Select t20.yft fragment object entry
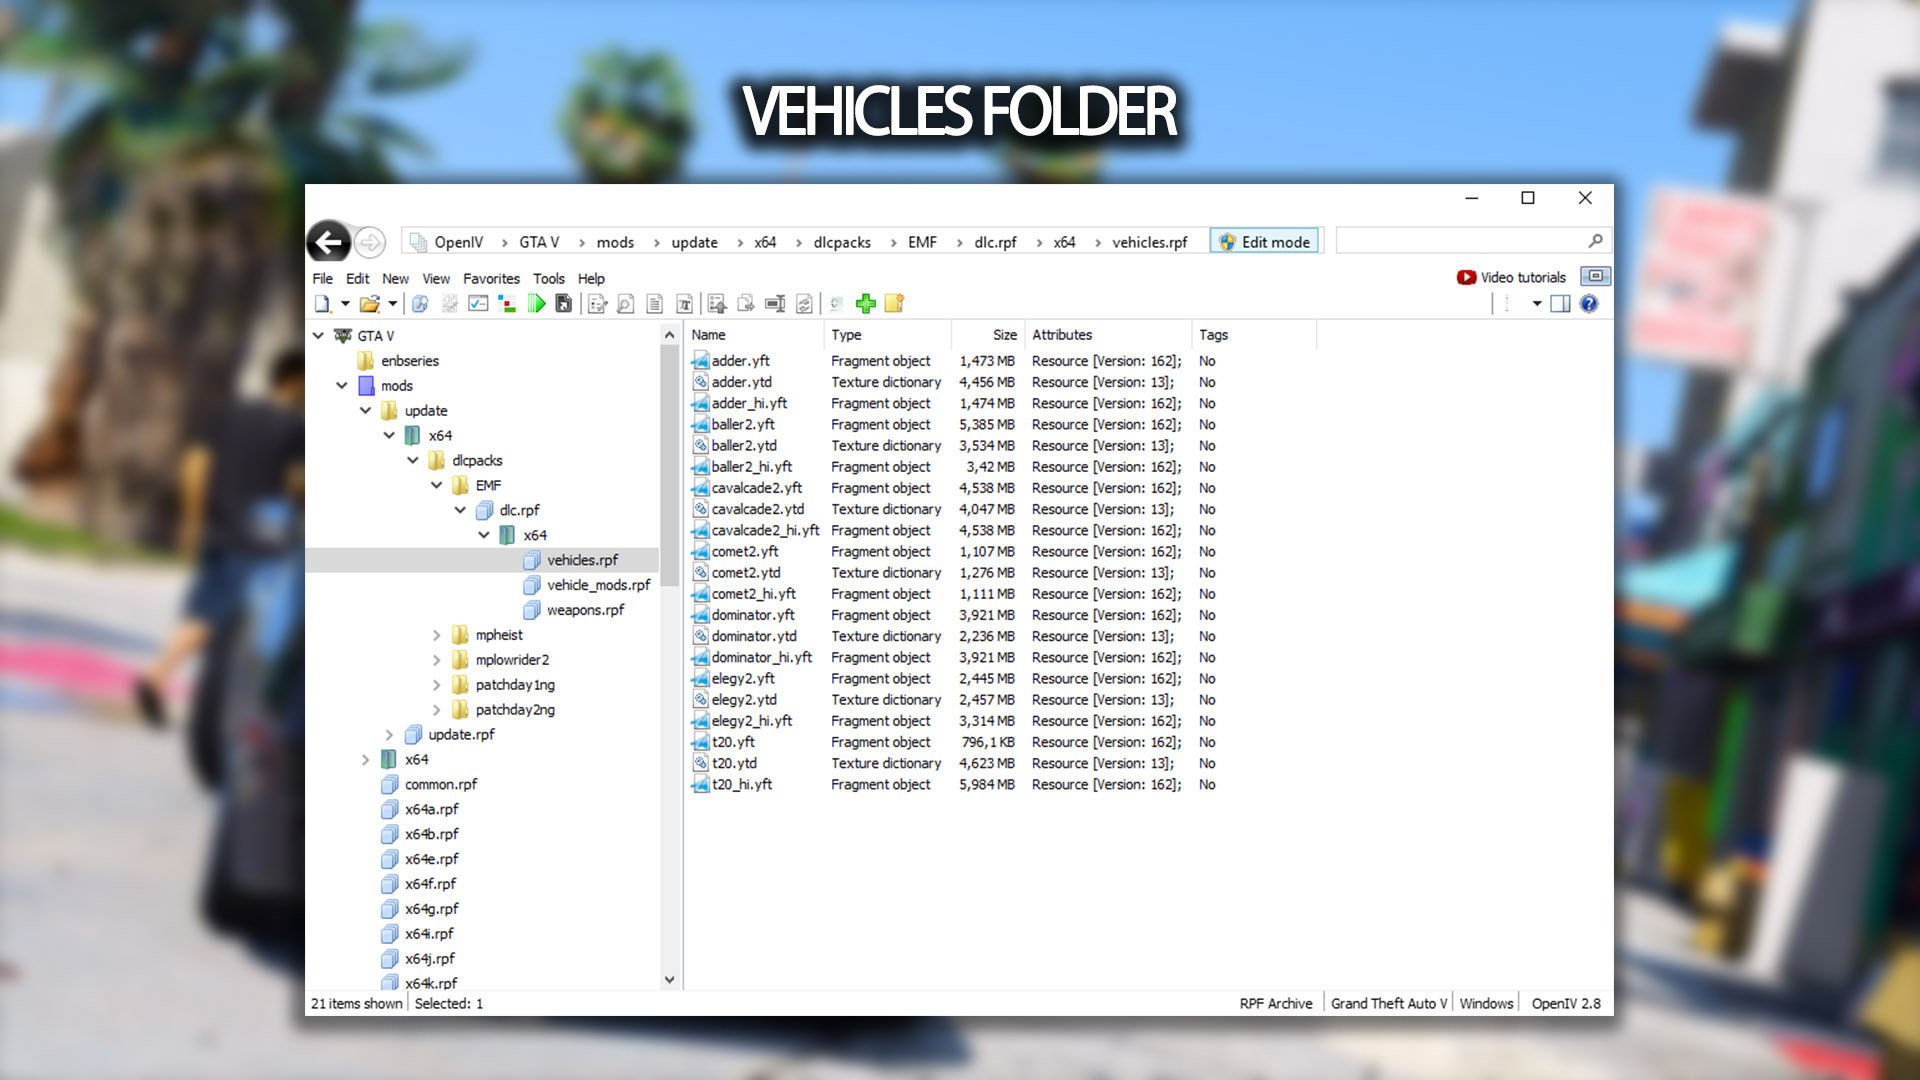Image resolution: width=1920 pixels, height=1080 pixels. coord(733,741)
